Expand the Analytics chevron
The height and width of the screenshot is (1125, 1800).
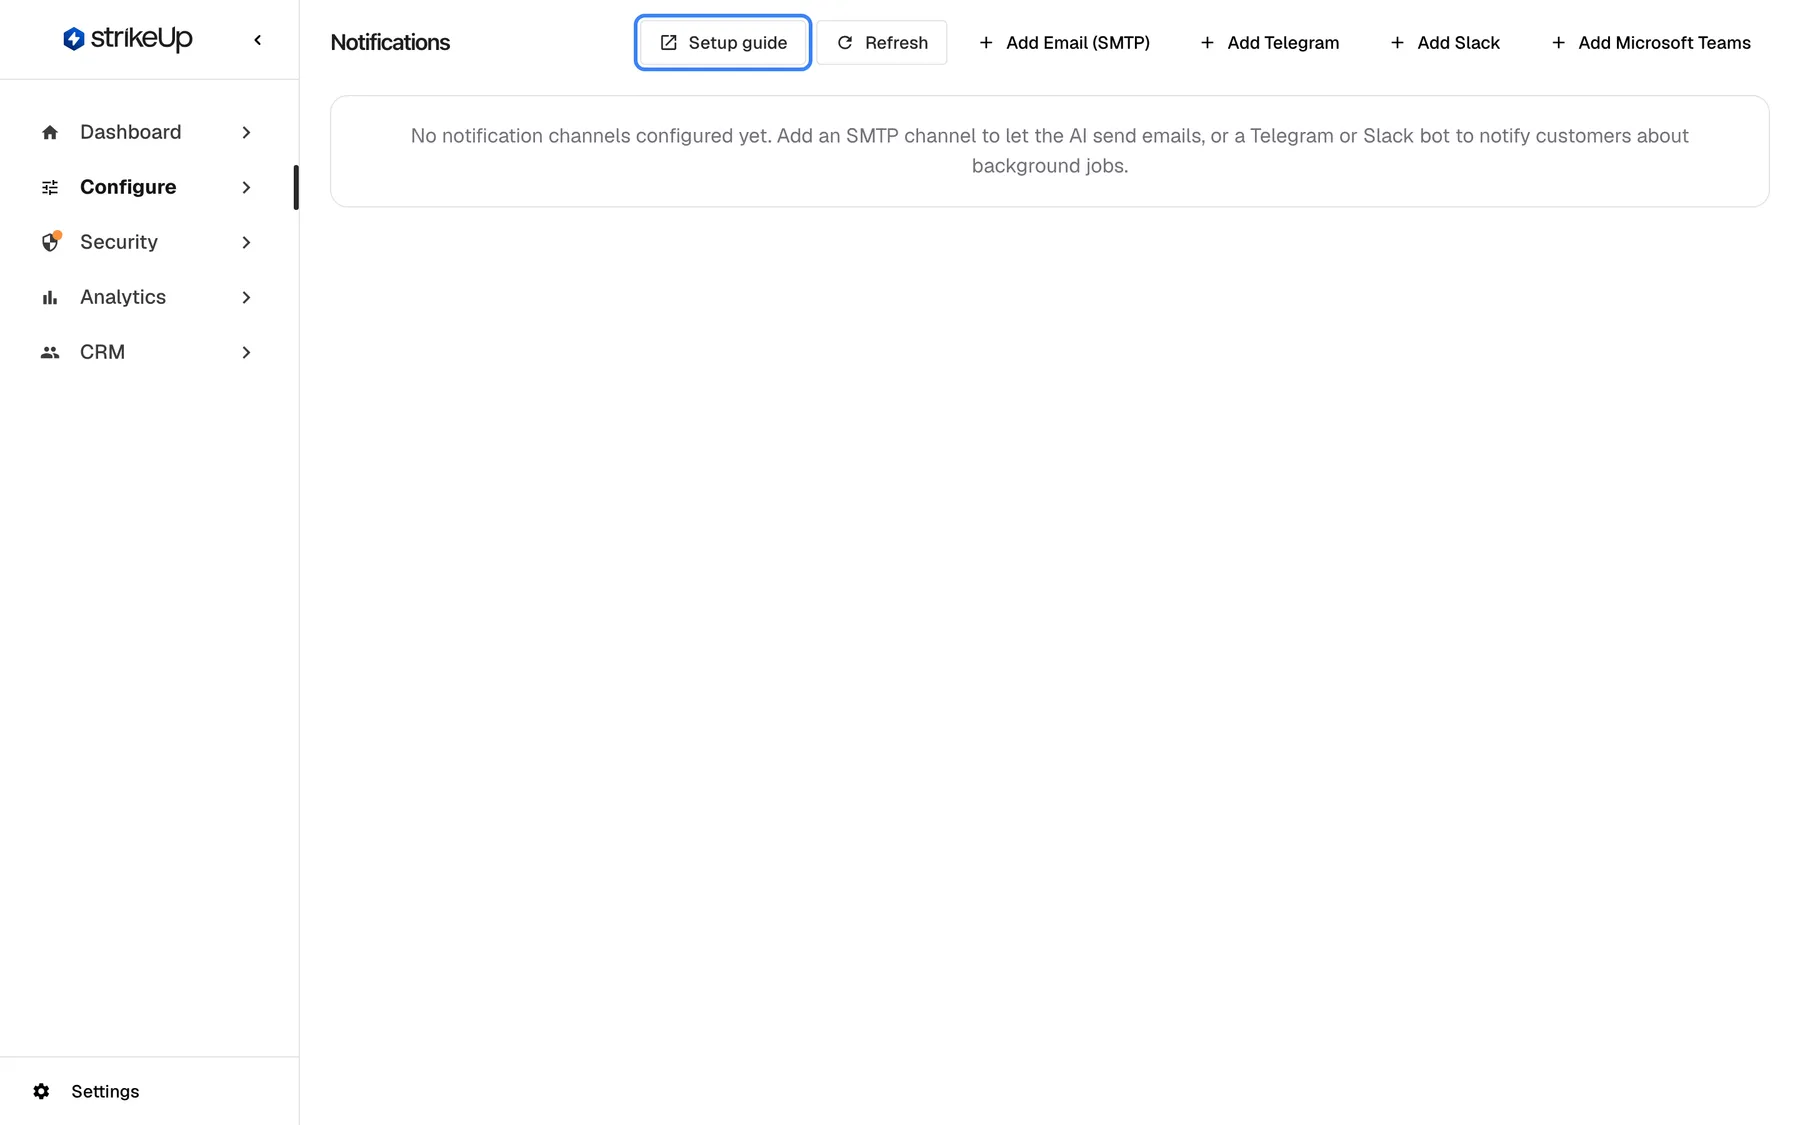pyautogui.click(x=246, y=297)
